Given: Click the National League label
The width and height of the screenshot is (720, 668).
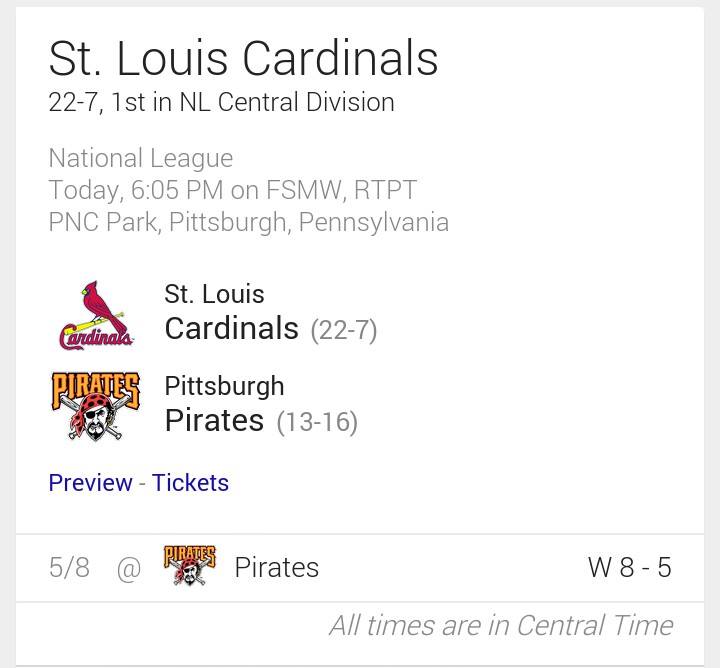Looking at the screenshot, I should point(140,158).
